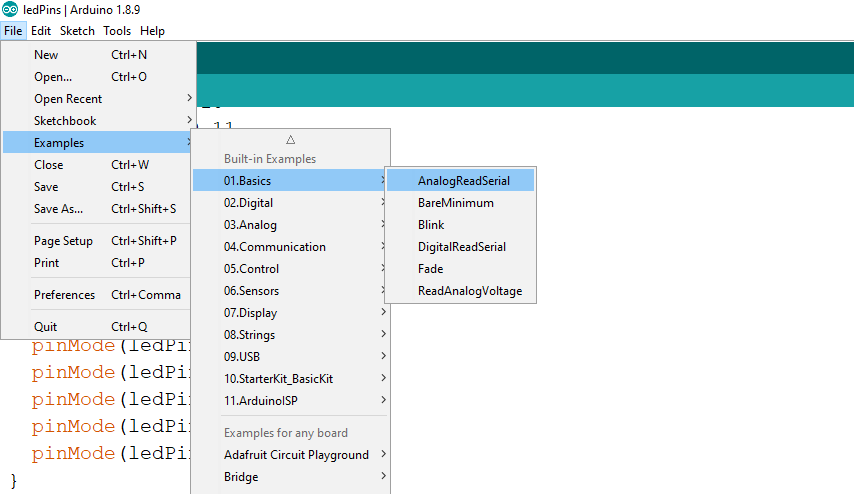Screen dimensions: 854x494
Task: Open the BareMinimum example
Action: click(461, 203)
